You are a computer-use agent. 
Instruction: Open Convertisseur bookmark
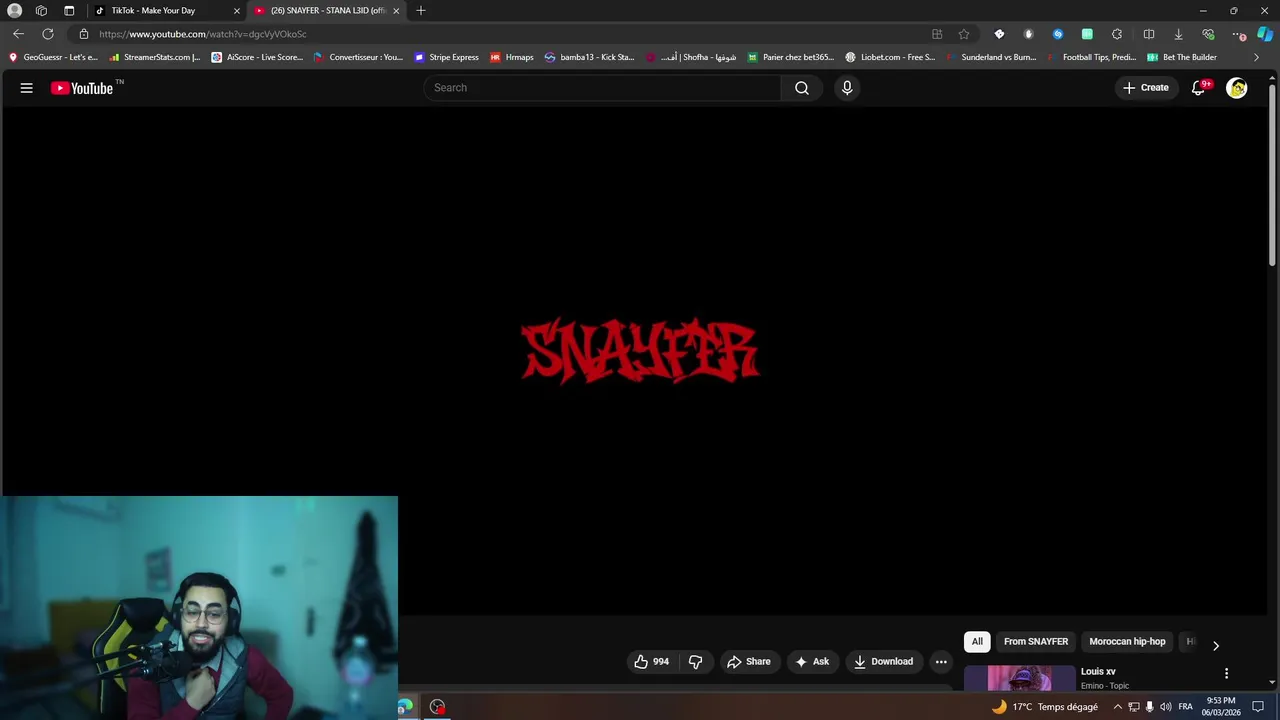tap(358, 57)
